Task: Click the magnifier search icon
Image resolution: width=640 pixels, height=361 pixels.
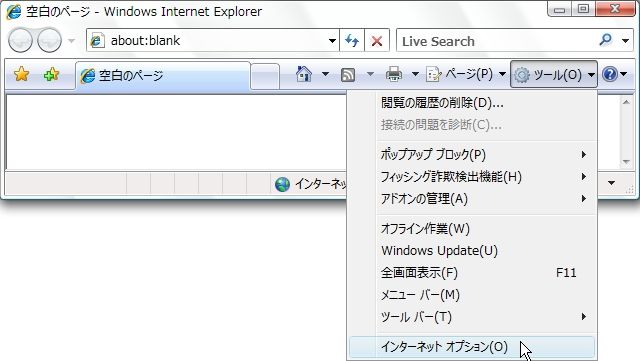Action: click(606, 40)
